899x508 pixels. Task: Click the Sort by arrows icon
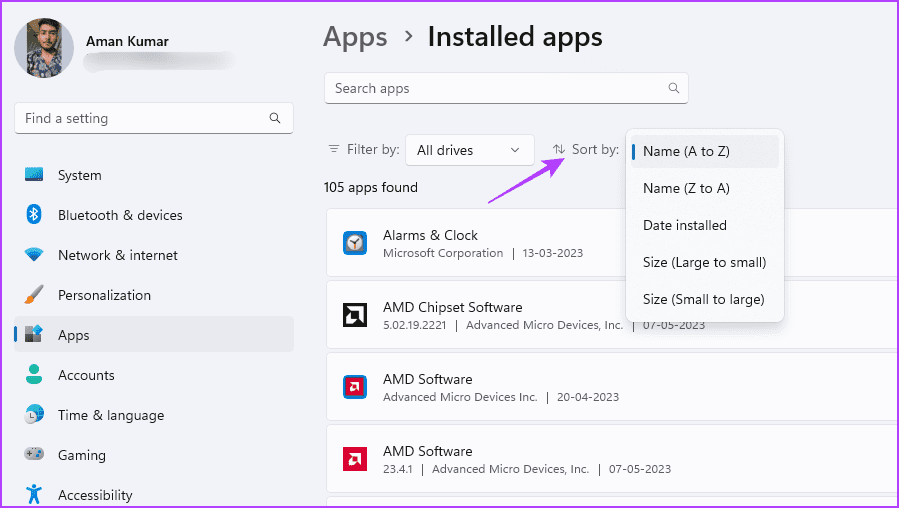[559, 150]
